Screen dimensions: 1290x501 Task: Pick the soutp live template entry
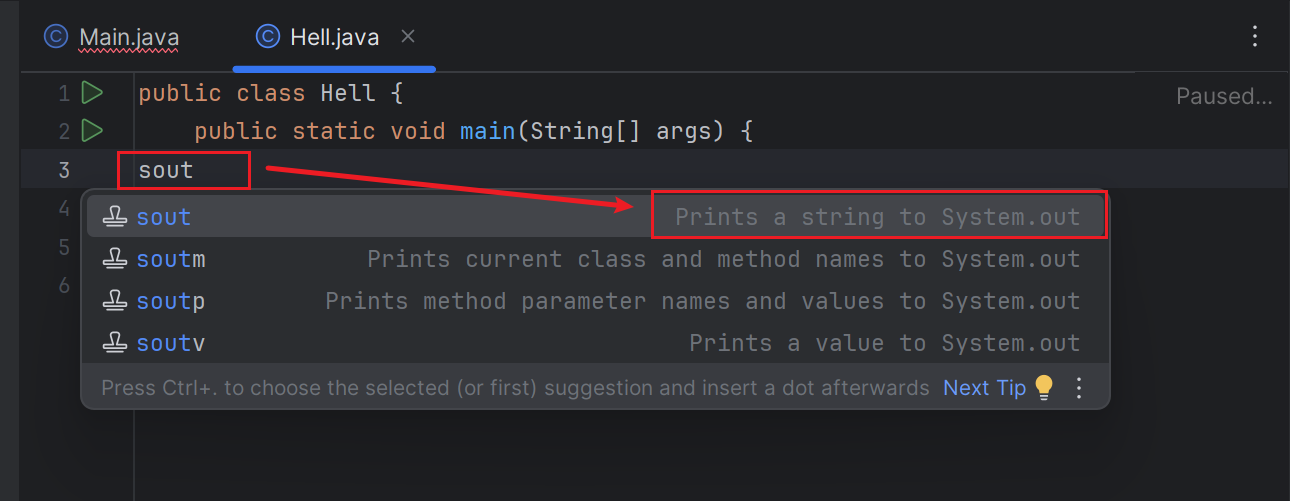point(171,301)
